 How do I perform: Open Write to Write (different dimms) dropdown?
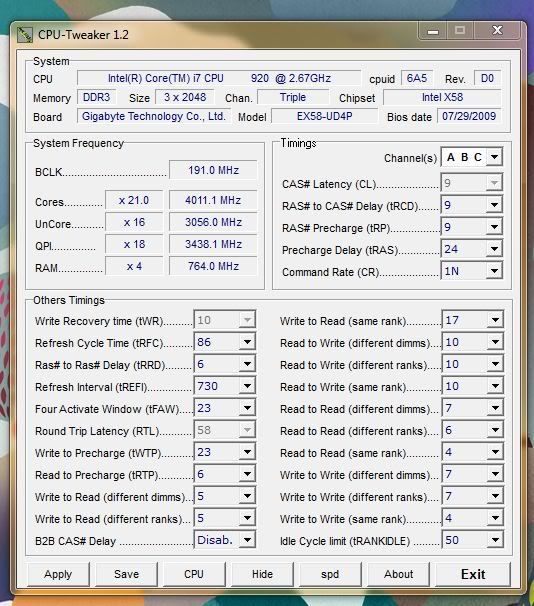[473, 474]
